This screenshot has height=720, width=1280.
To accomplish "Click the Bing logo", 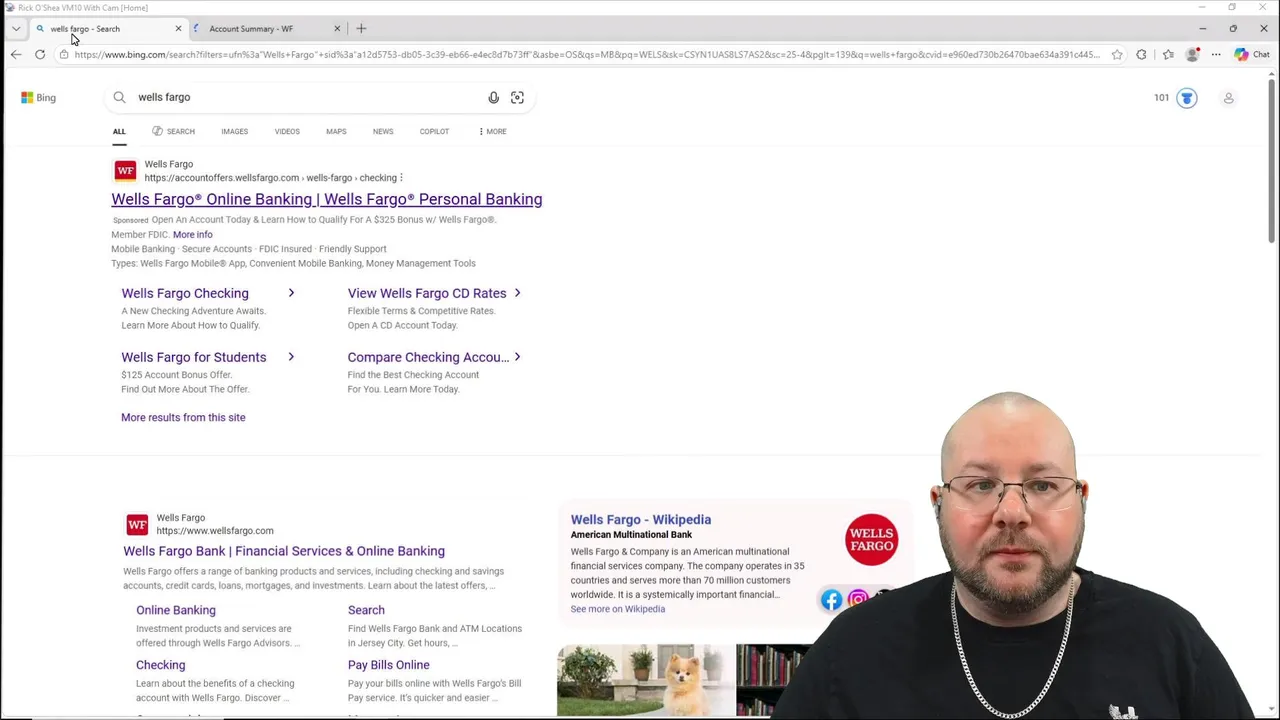I will click(38, 97).
